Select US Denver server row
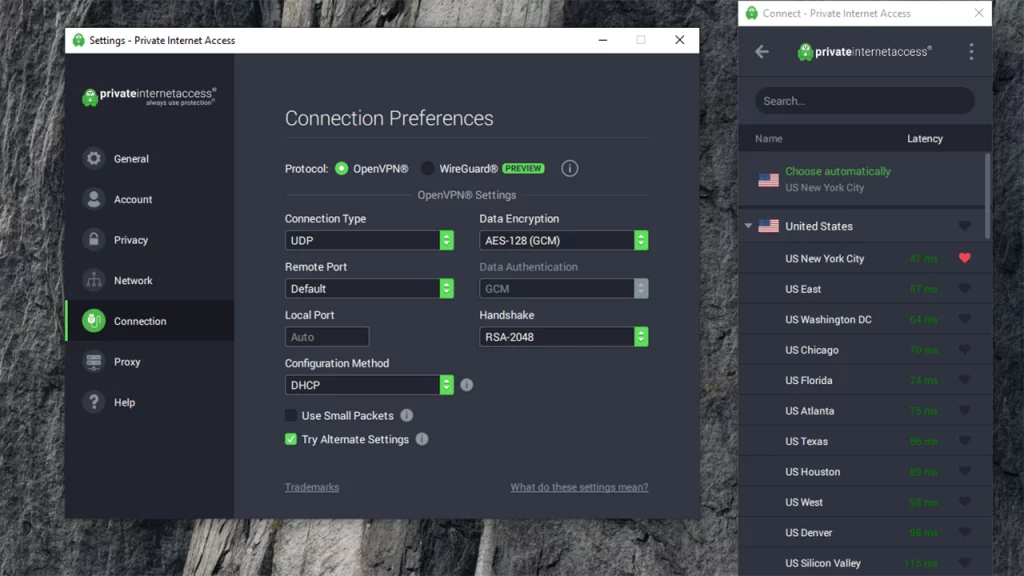Viewport: 1024px width, 576px height. pos(862,532)
